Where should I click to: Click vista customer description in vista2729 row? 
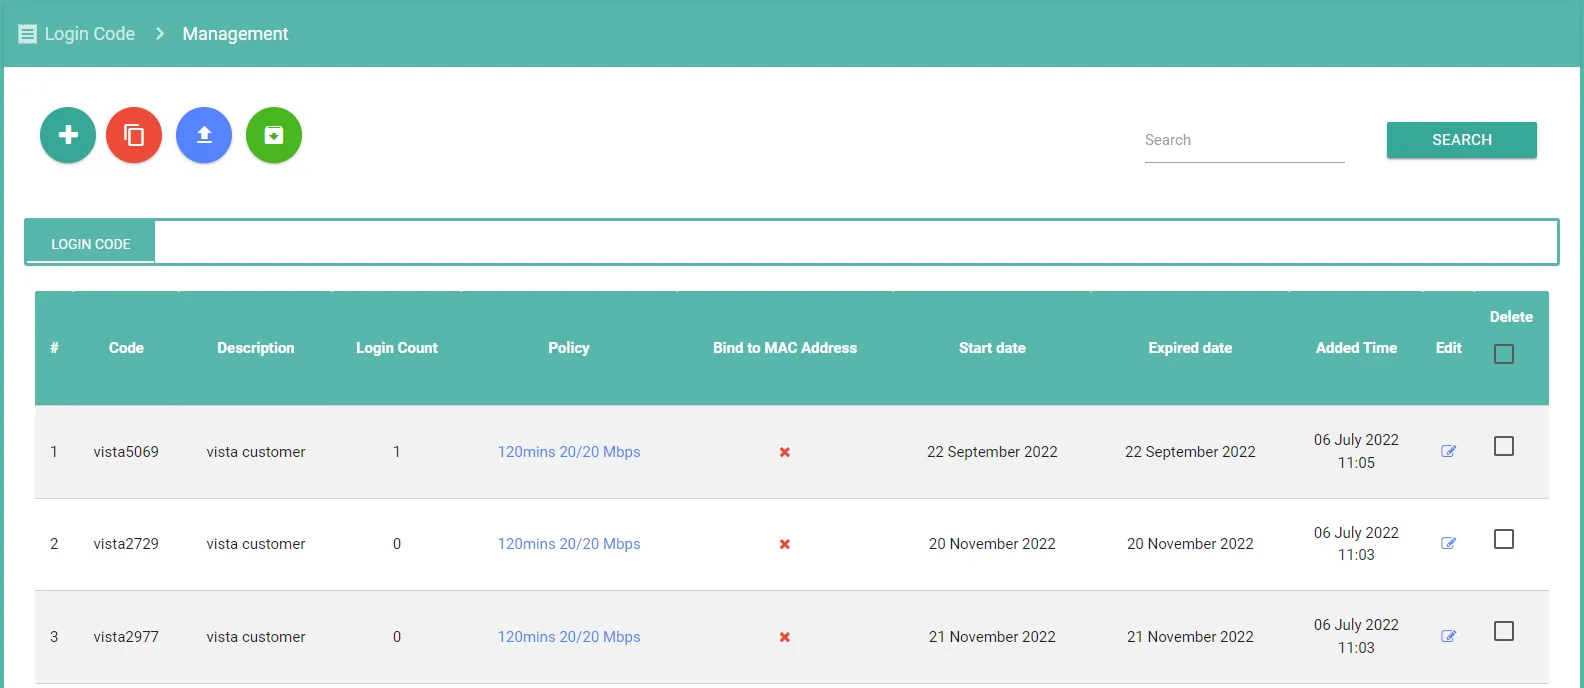[x=256, y=544]
